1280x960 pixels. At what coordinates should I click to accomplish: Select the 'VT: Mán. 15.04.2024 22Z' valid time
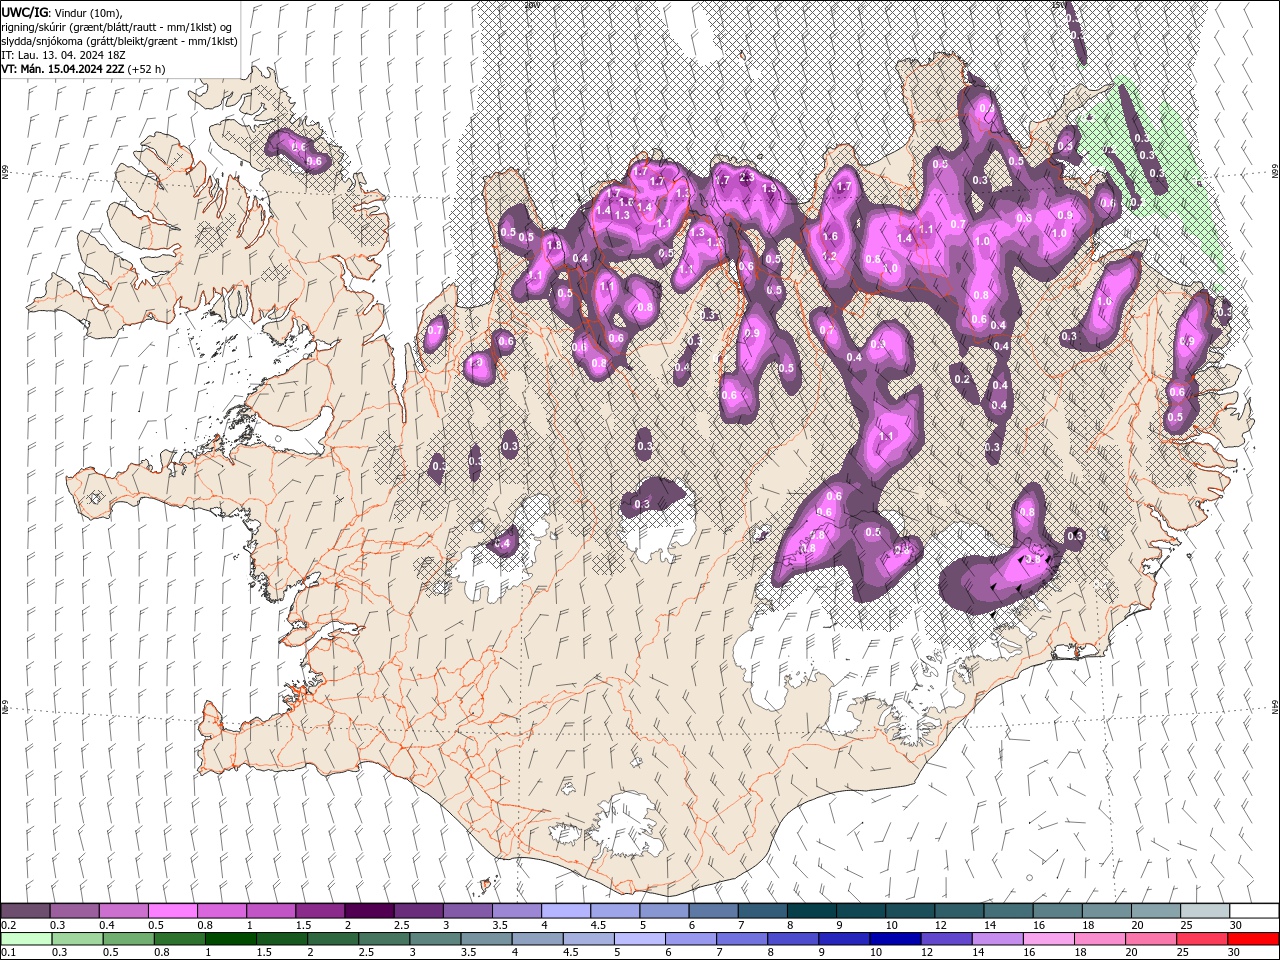point(63,69)
